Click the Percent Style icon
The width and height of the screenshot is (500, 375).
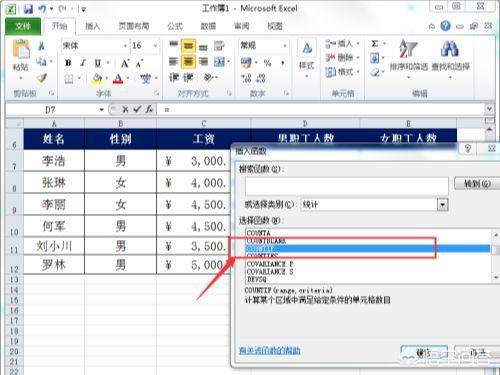[x=267, y=63]
